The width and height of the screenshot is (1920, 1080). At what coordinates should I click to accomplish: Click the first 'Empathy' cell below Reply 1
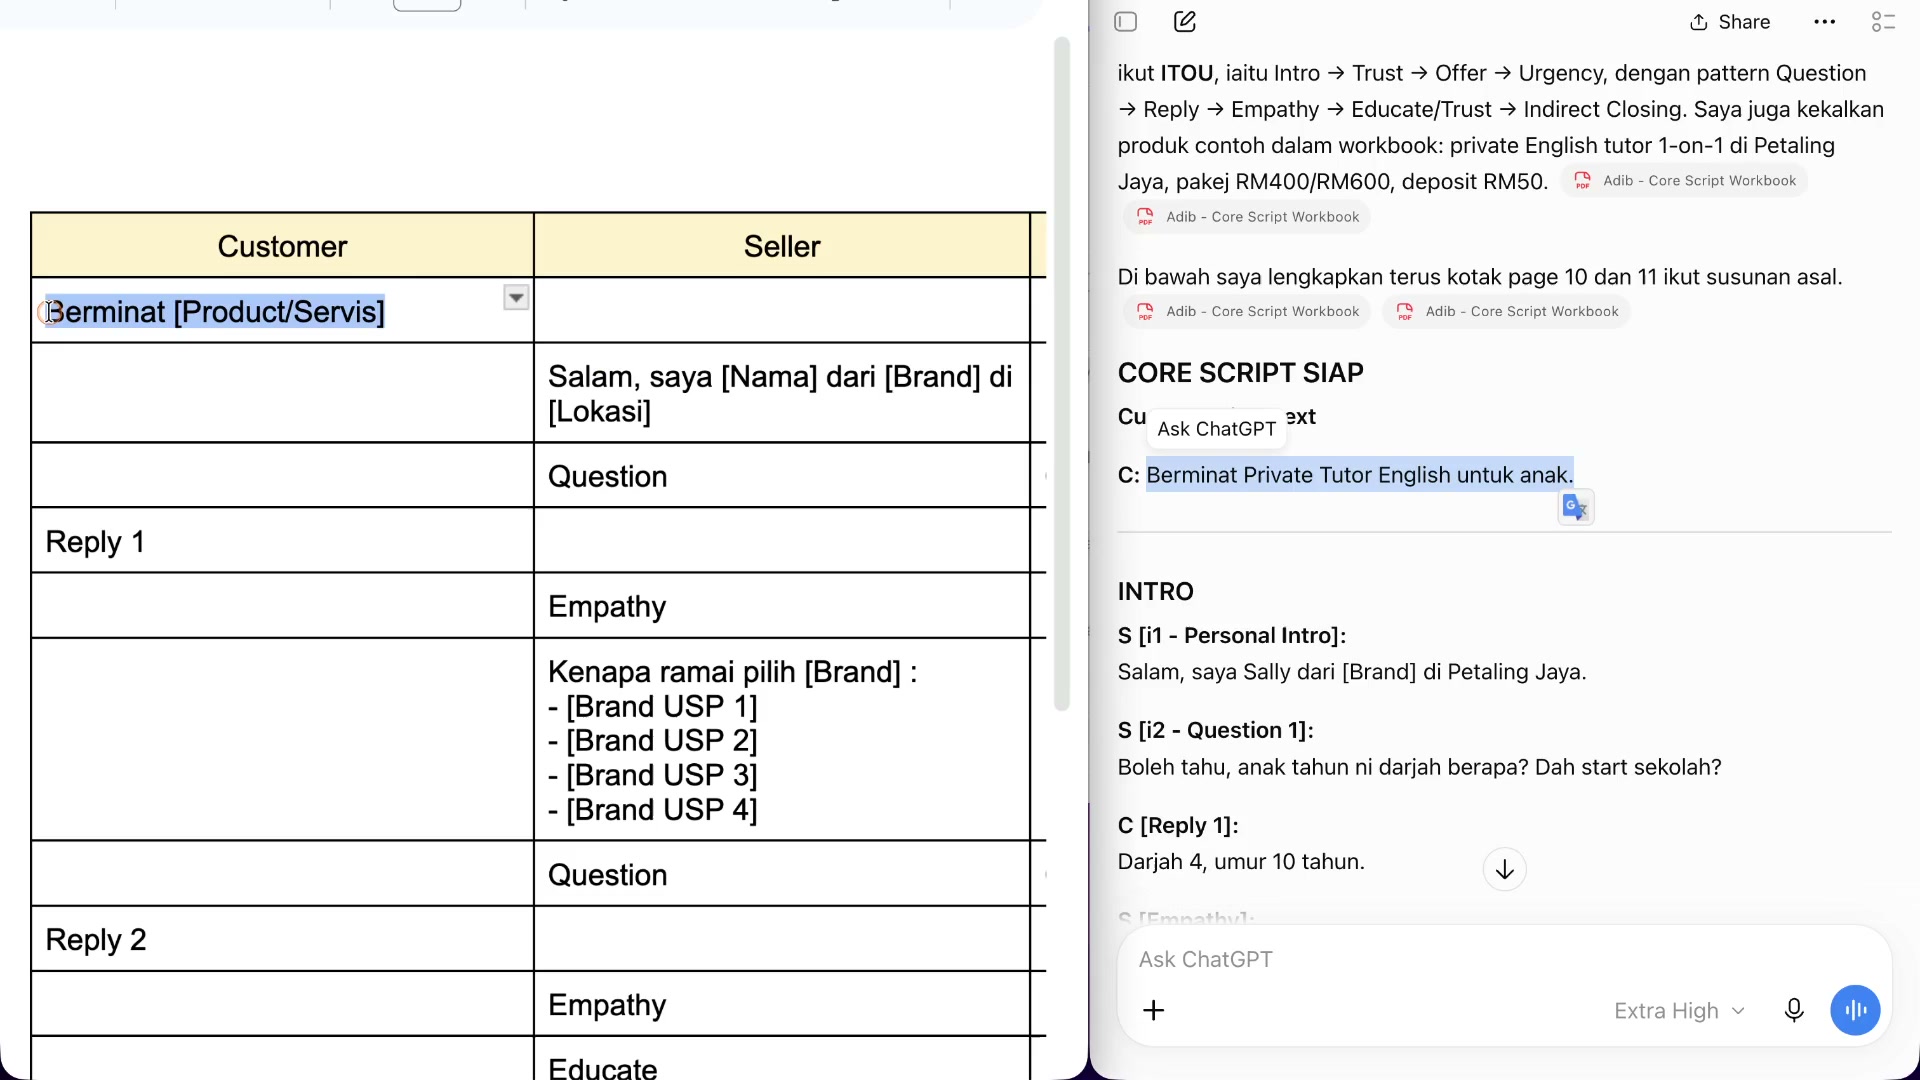[782, 606]
